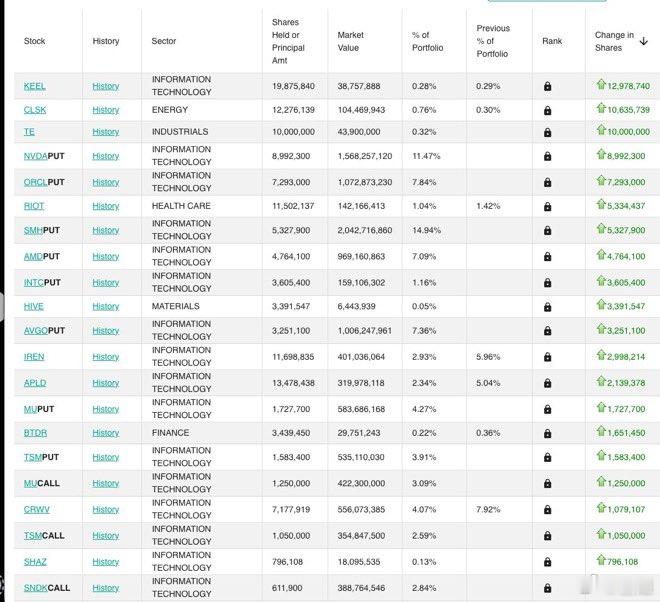
Task: Open History link for TSM CALL
Action: point(106,535)
